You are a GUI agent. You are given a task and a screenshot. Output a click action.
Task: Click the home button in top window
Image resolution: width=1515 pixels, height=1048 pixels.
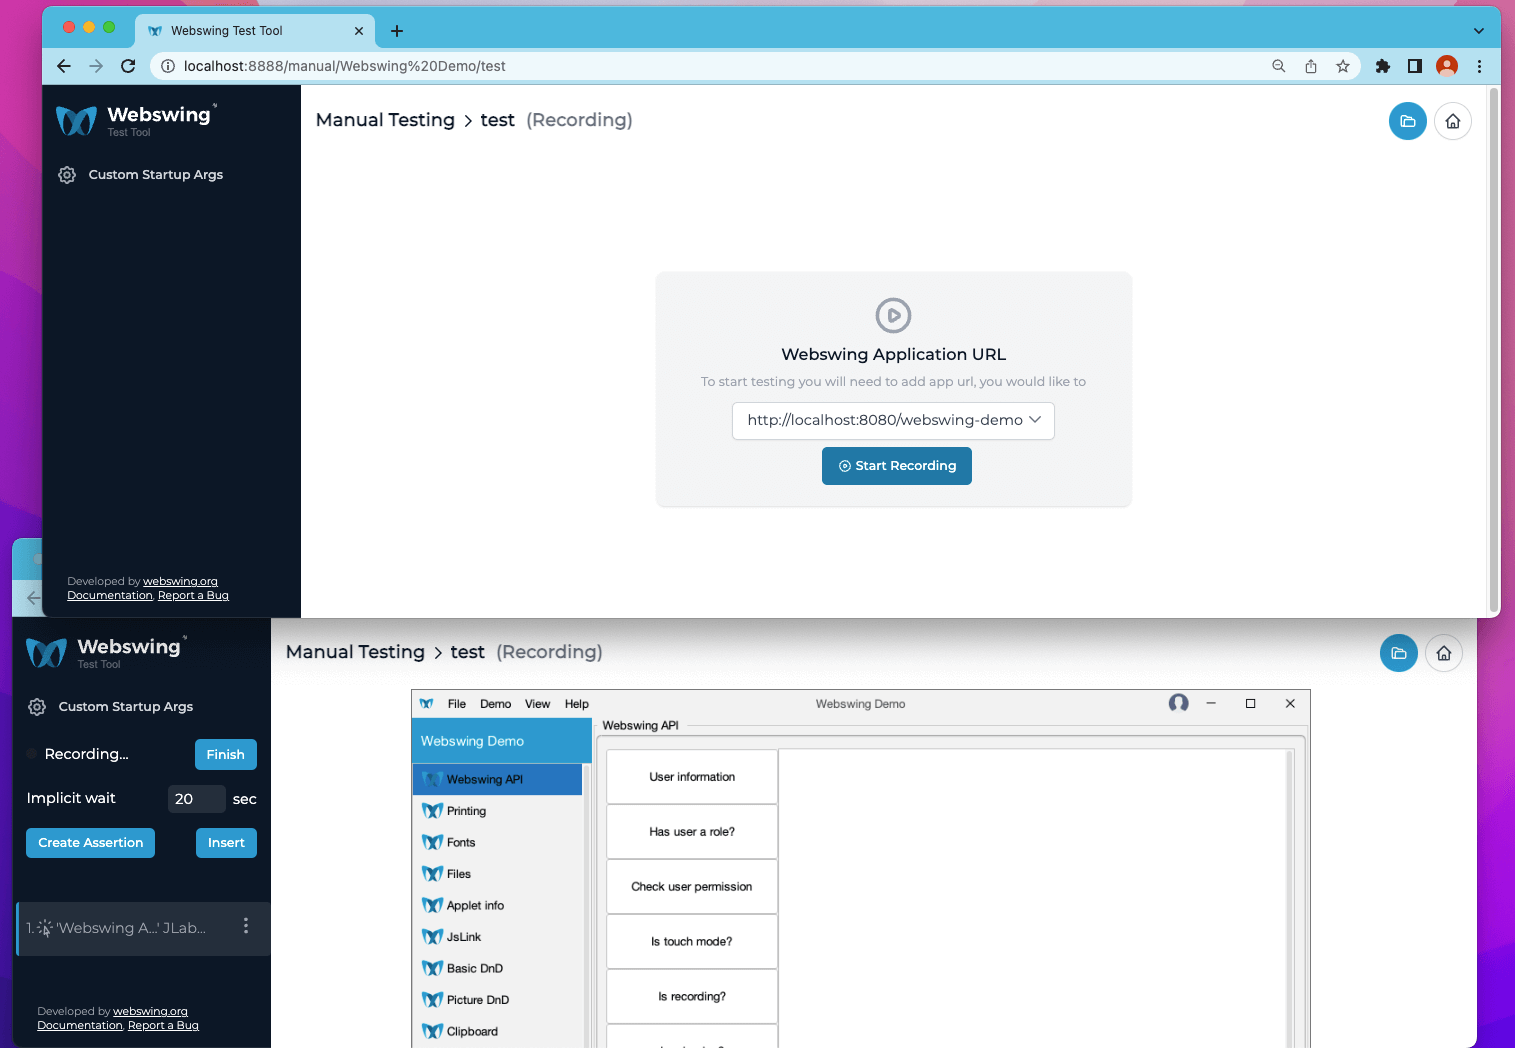1452,121
